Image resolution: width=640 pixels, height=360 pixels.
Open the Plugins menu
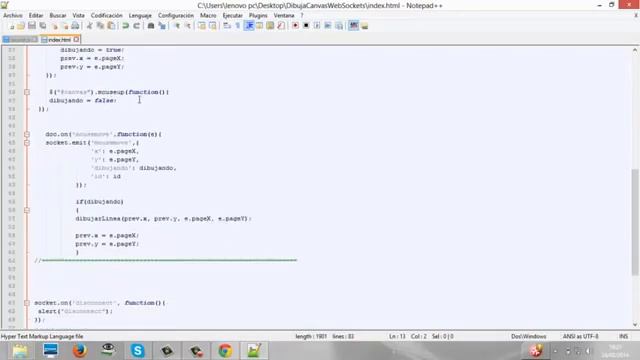tap(258, 16)
